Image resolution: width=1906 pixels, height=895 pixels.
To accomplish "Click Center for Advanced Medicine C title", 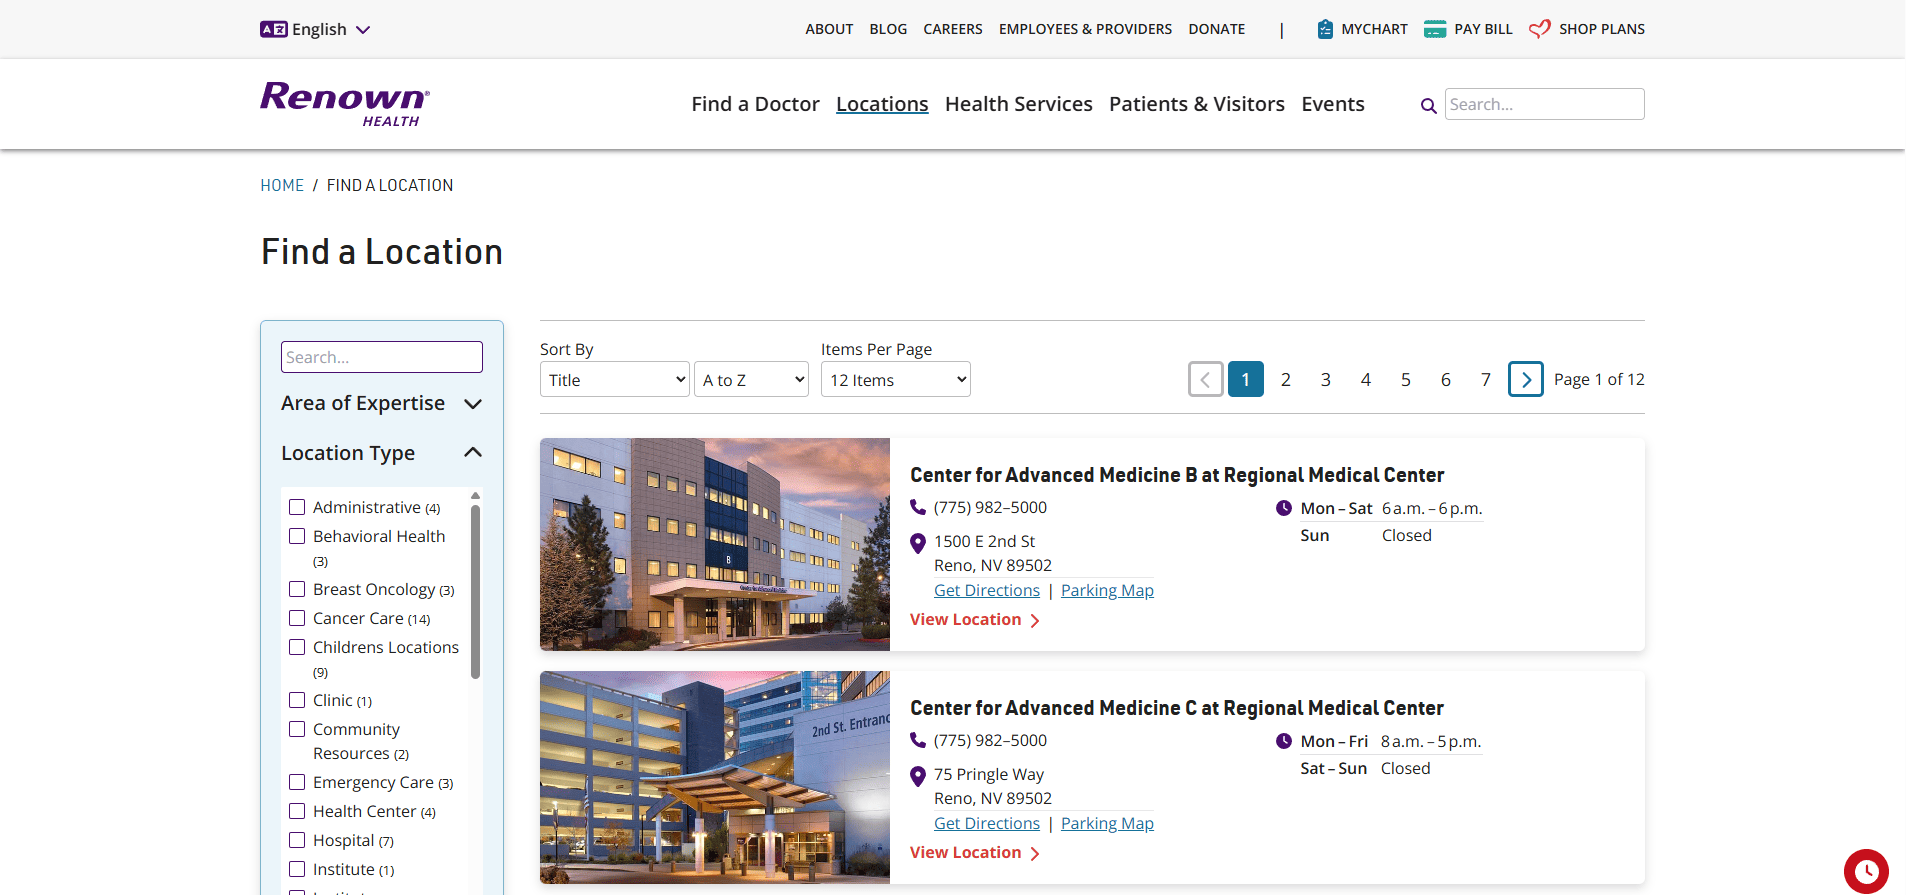I will pyautogui.click(x=1177, y=708).
